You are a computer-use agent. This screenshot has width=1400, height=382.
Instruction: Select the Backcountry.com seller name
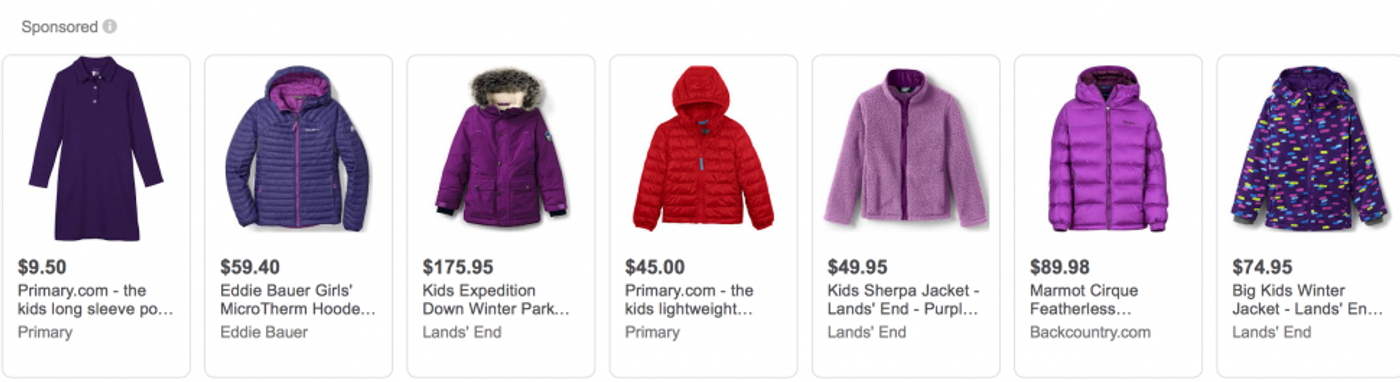click(x=1090, y=332)
